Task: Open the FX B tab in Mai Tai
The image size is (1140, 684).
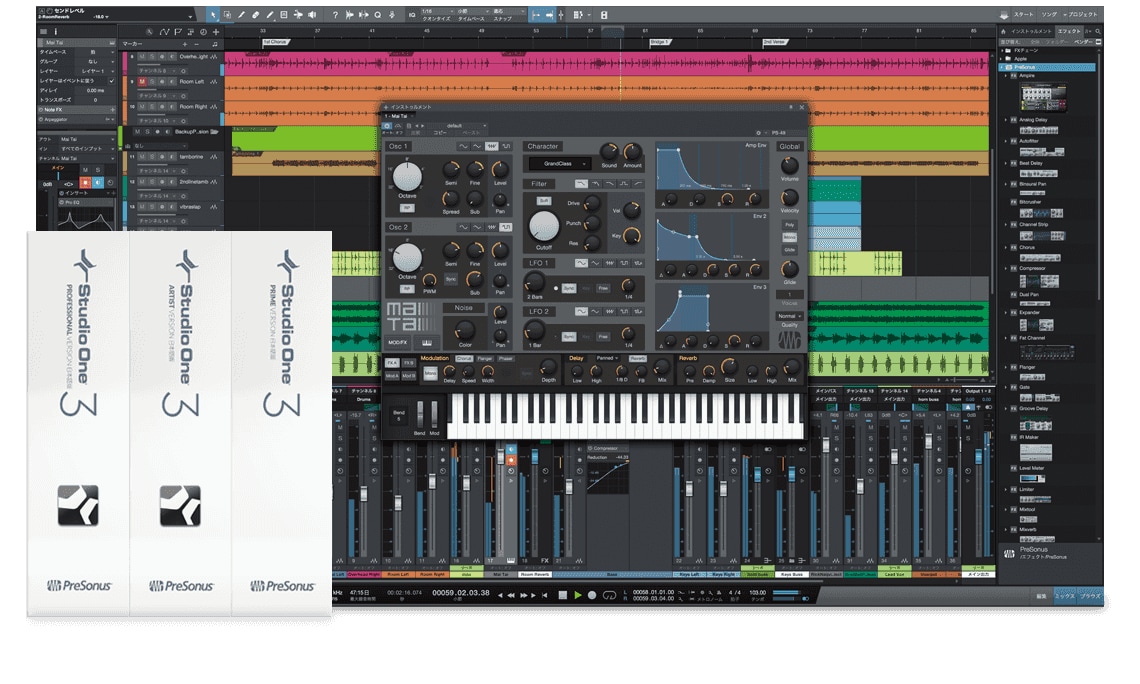Action: (409, 363)
